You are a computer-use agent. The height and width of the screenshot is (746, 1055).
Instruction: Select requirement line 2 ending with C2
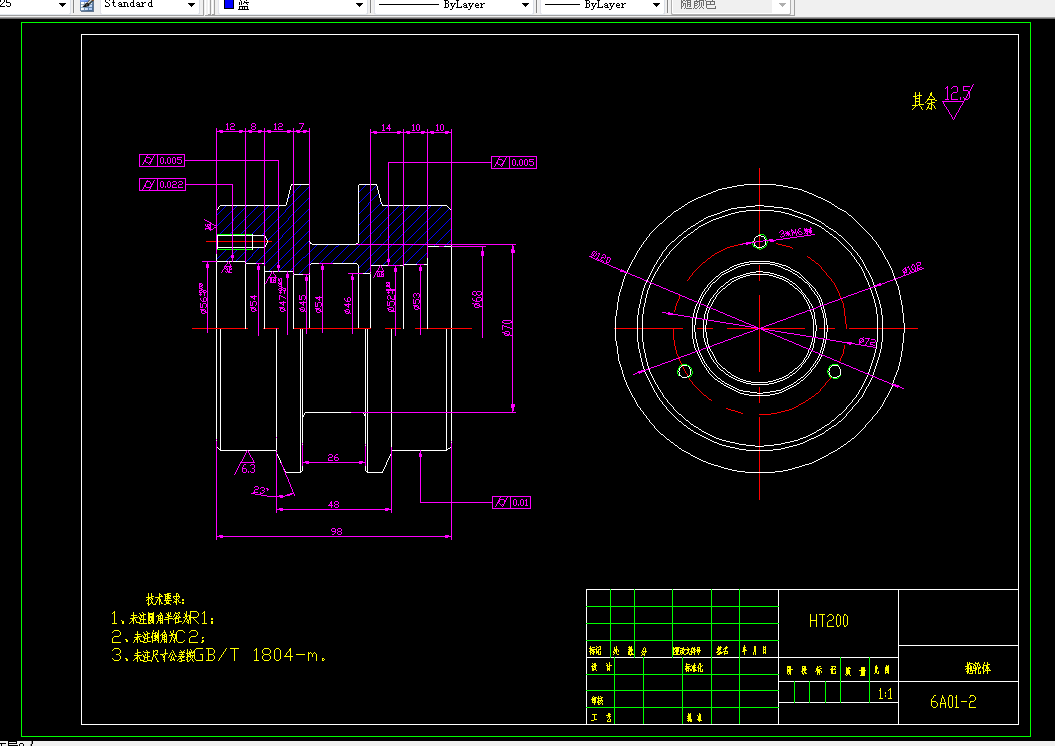(158, 636)
